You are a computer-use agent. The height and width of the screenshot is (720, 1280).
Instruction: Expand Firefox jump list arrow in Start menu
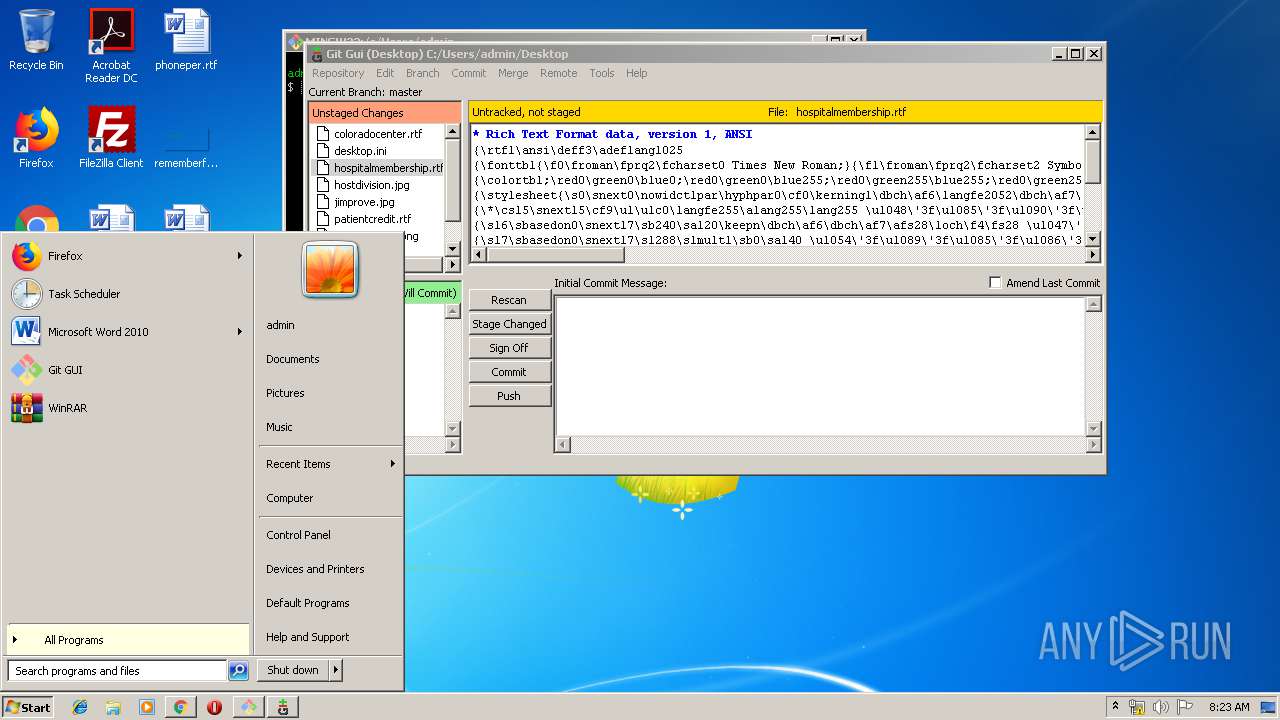click(240, 256)
